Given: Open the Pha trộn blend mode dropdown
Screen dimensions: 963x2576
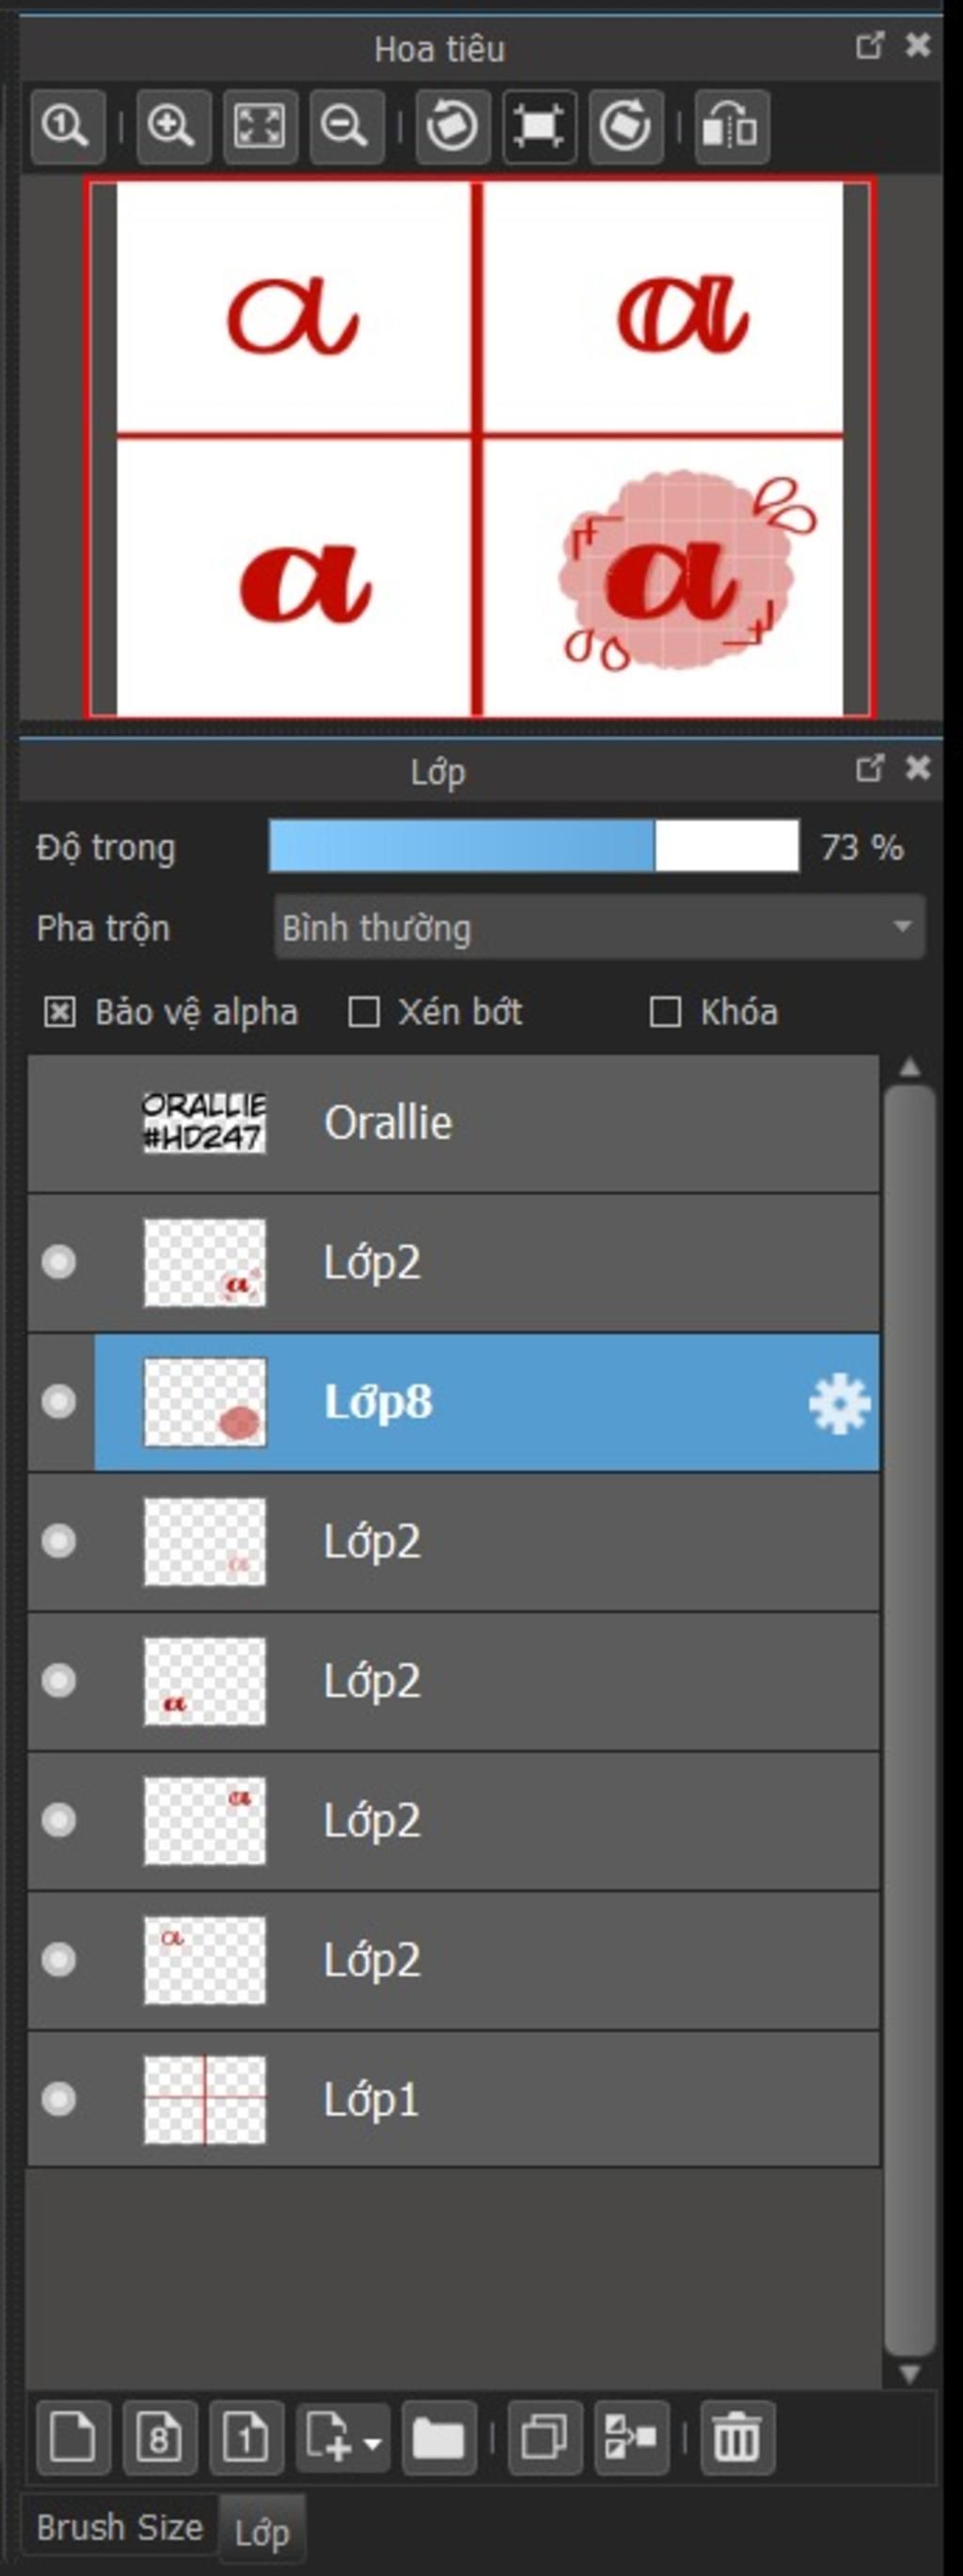Looking at the screenshot, I should 599,928.
